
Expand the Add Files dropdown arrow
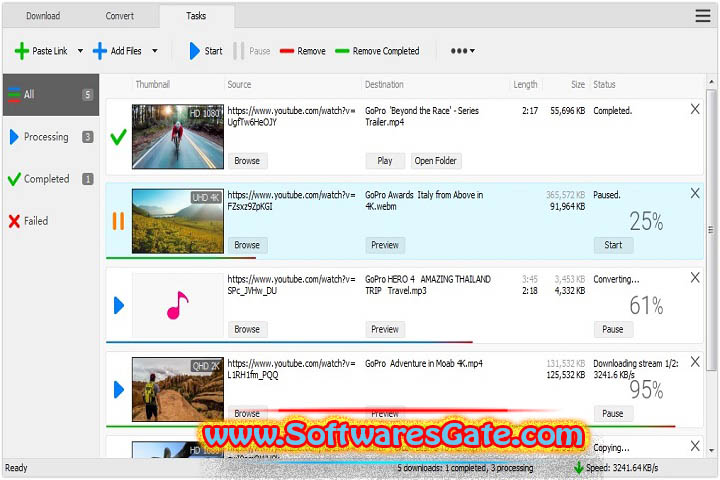tap(155, 51)
